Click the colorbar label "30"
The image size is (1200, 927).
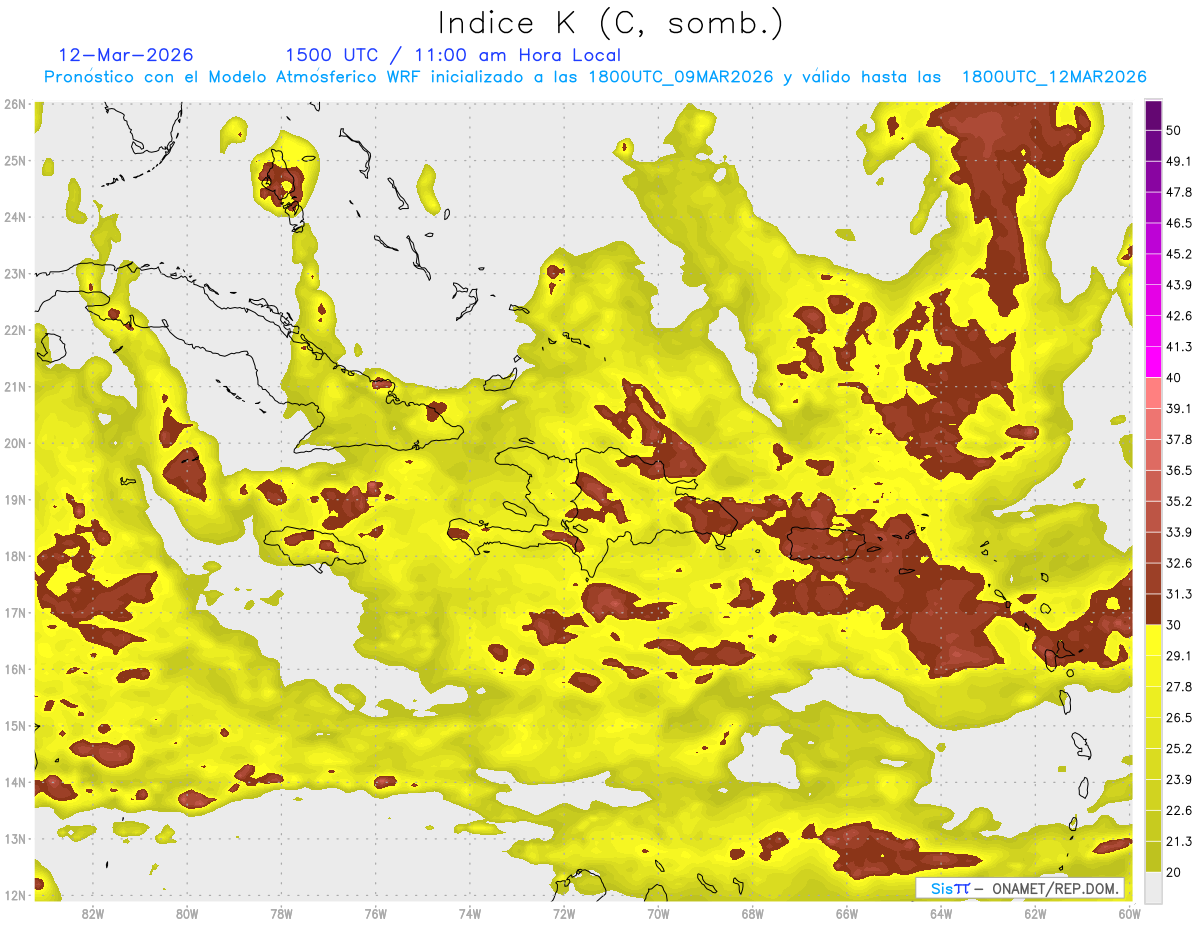[x=1175, y=625]
